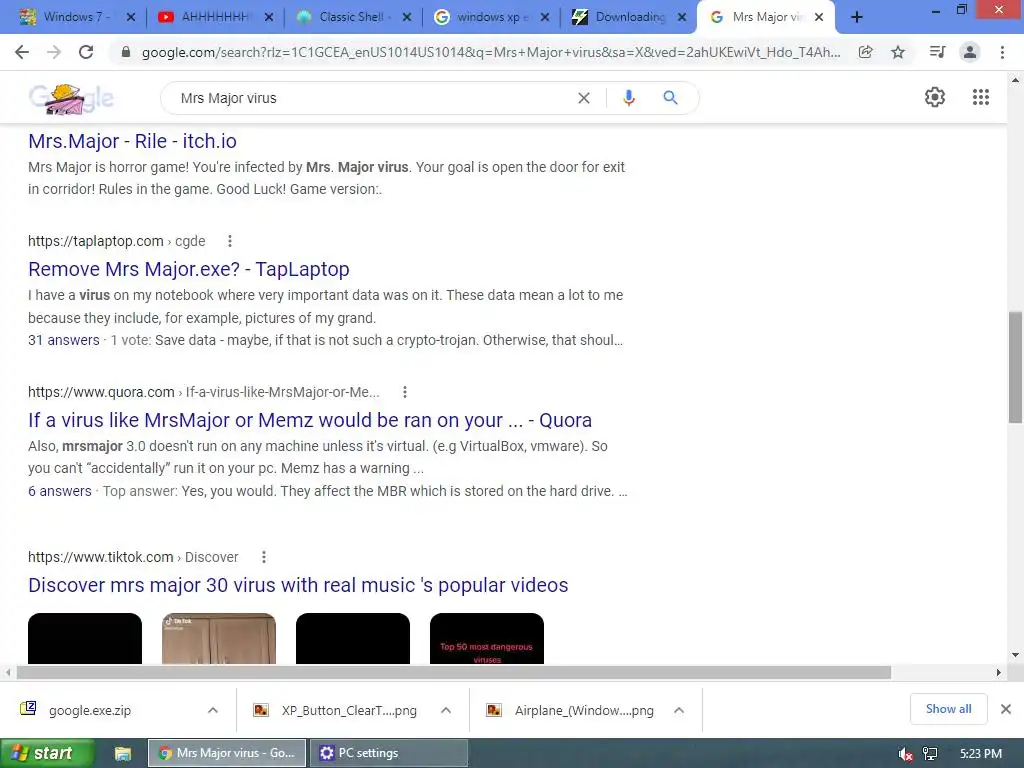Screen dimensions: 1024x768
Task: Open the Top 50 most dangerous viruses thumbnail
Action: point(487,639)
